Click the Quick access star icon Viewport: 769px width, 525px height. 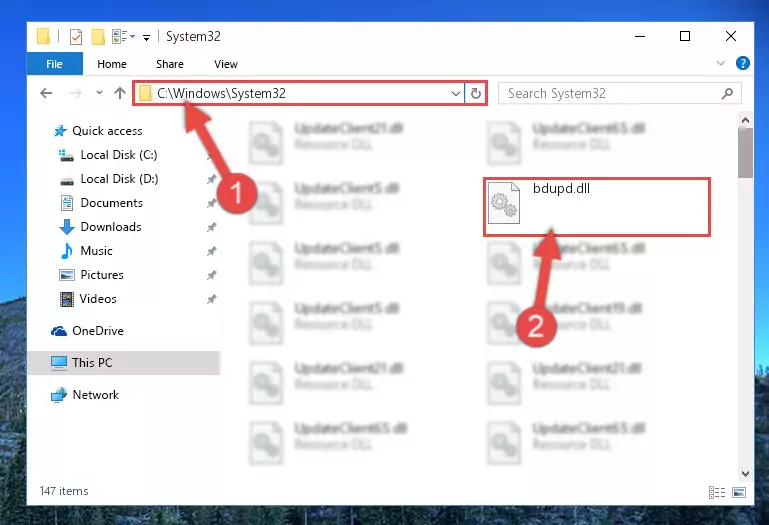[60, 131]
